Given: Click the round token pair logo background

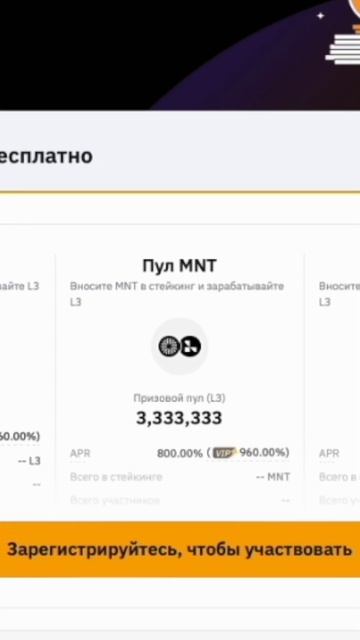Looking at the screenshot, I should [180, 347].
